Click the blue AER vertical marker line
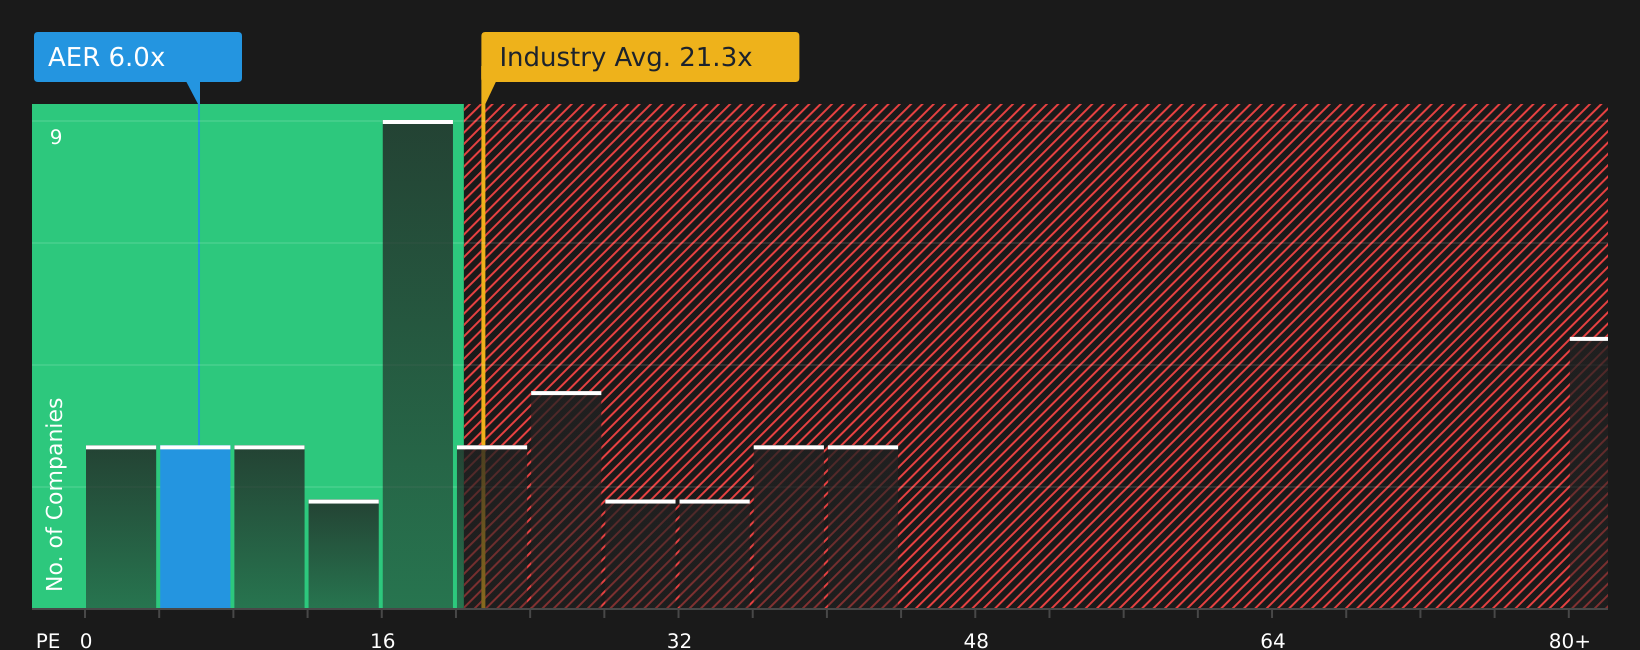The image size is (1640, 650). click(199, 275)
